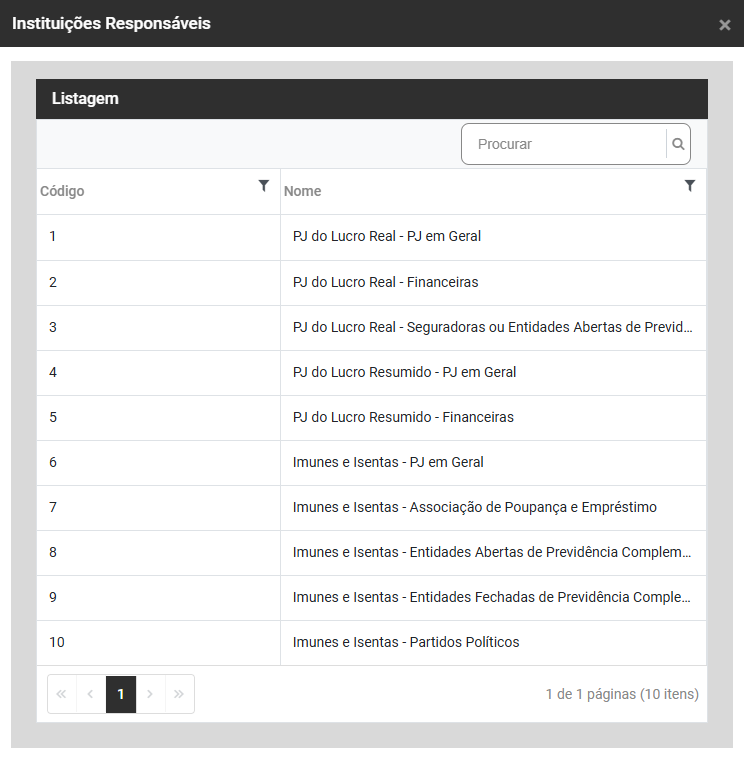The height and width of the screenshot is (761, 744).
Task: Pick PJ do Lucro Resumido - PJ em Geral
Action: click(404, 372)
